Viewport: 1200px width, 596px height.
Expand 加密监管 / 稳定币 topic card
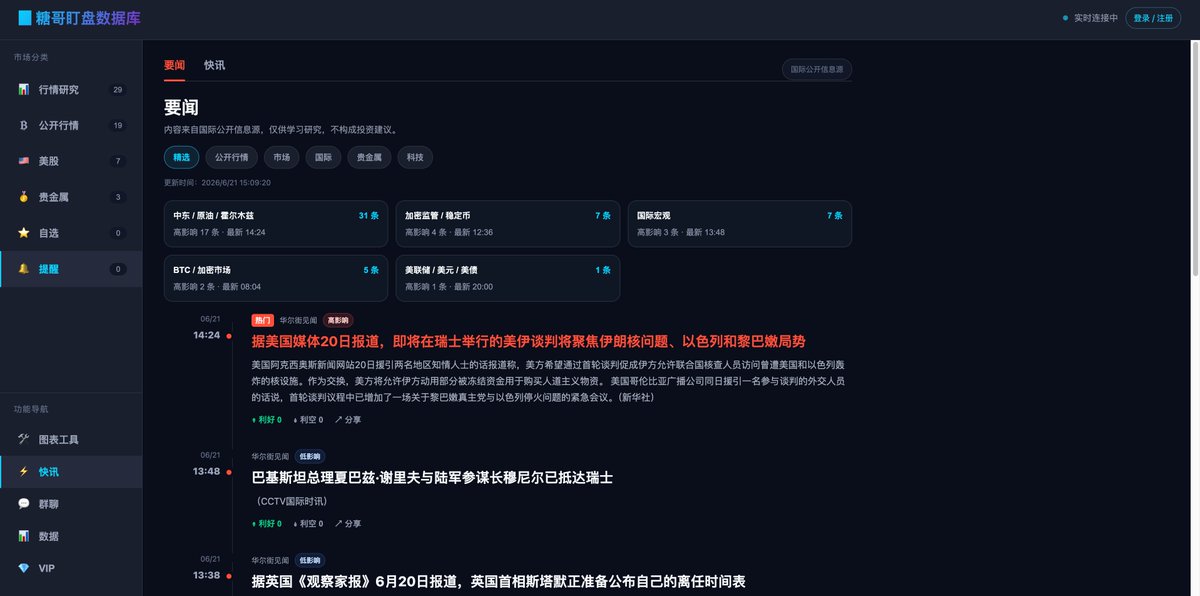coord(508,223)
